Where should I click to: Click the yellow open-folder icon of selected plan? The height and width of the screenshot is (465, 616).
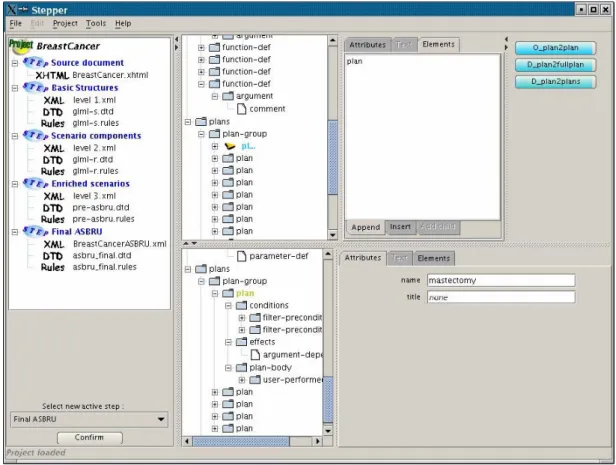coord(230,146)
